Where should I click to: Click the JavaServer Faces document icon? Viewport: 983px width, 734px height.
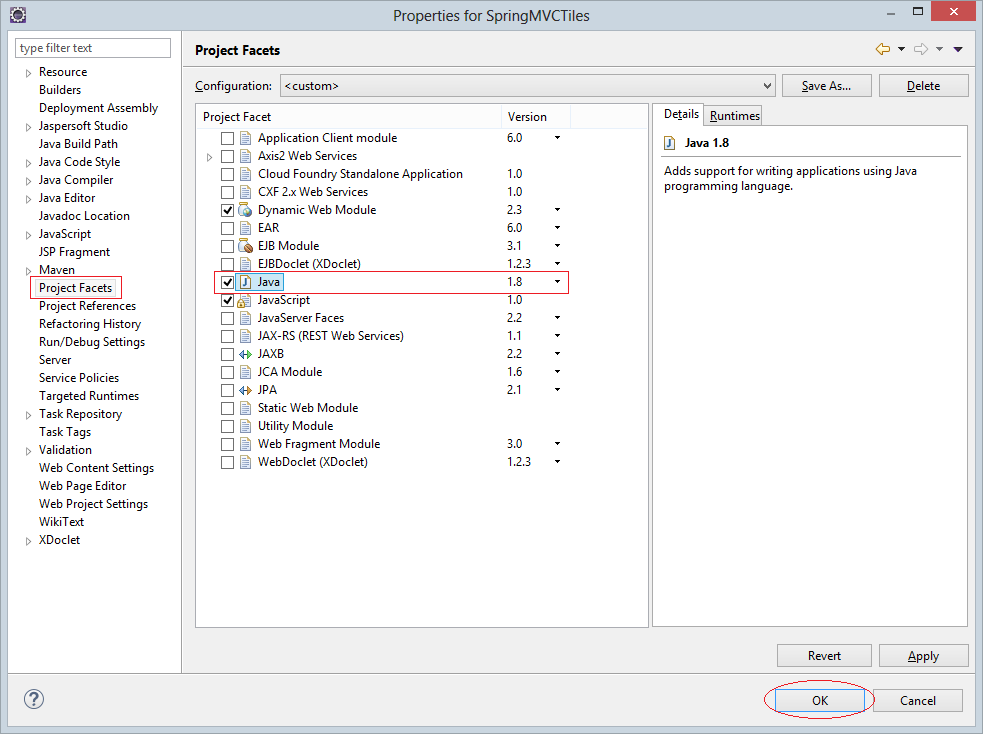[246, 318]
